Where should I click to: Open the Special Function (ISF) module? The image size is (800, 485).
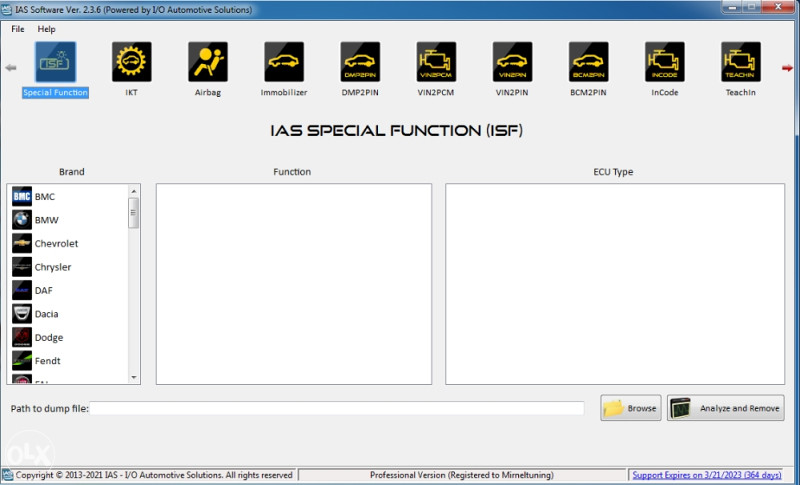(55, 62)
